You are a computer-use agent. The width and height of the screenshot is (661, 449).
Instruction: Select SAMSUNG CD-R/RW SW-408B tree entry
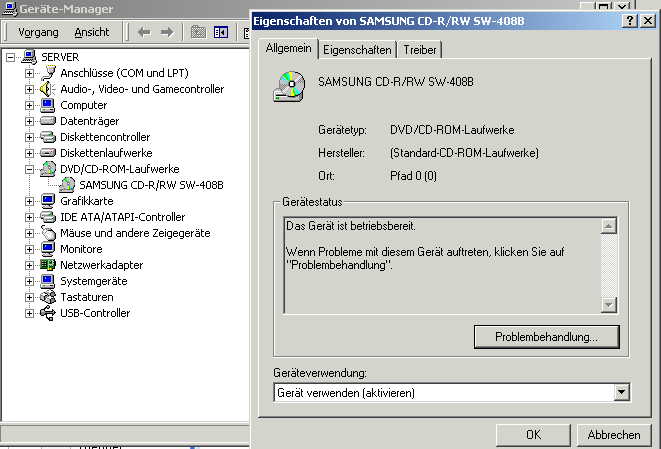tap(151, 185)
